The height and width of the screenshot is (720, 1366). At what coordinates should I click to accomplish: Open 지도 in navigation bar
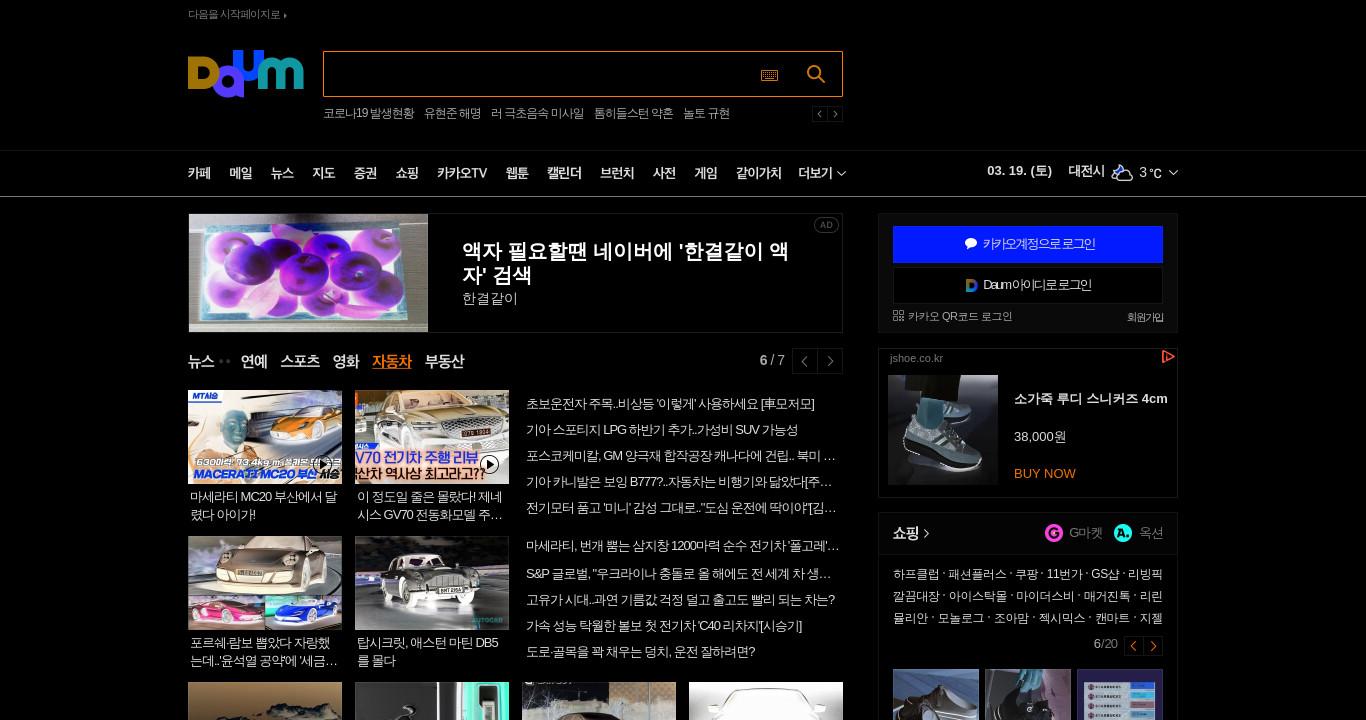click(x=324, y=173)
